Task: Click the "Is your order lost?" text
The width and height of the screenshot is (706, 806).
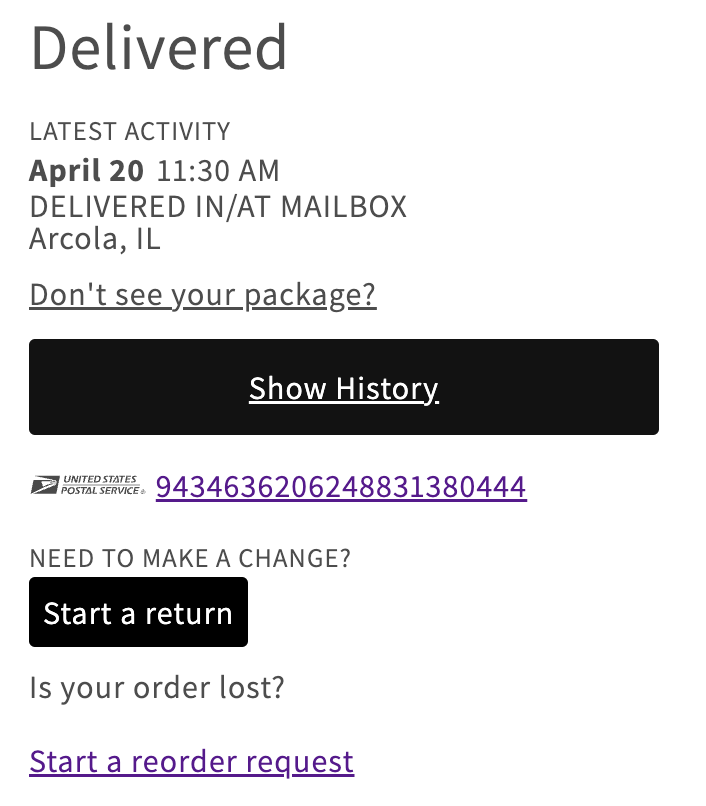Action: [x=158, y=687]
